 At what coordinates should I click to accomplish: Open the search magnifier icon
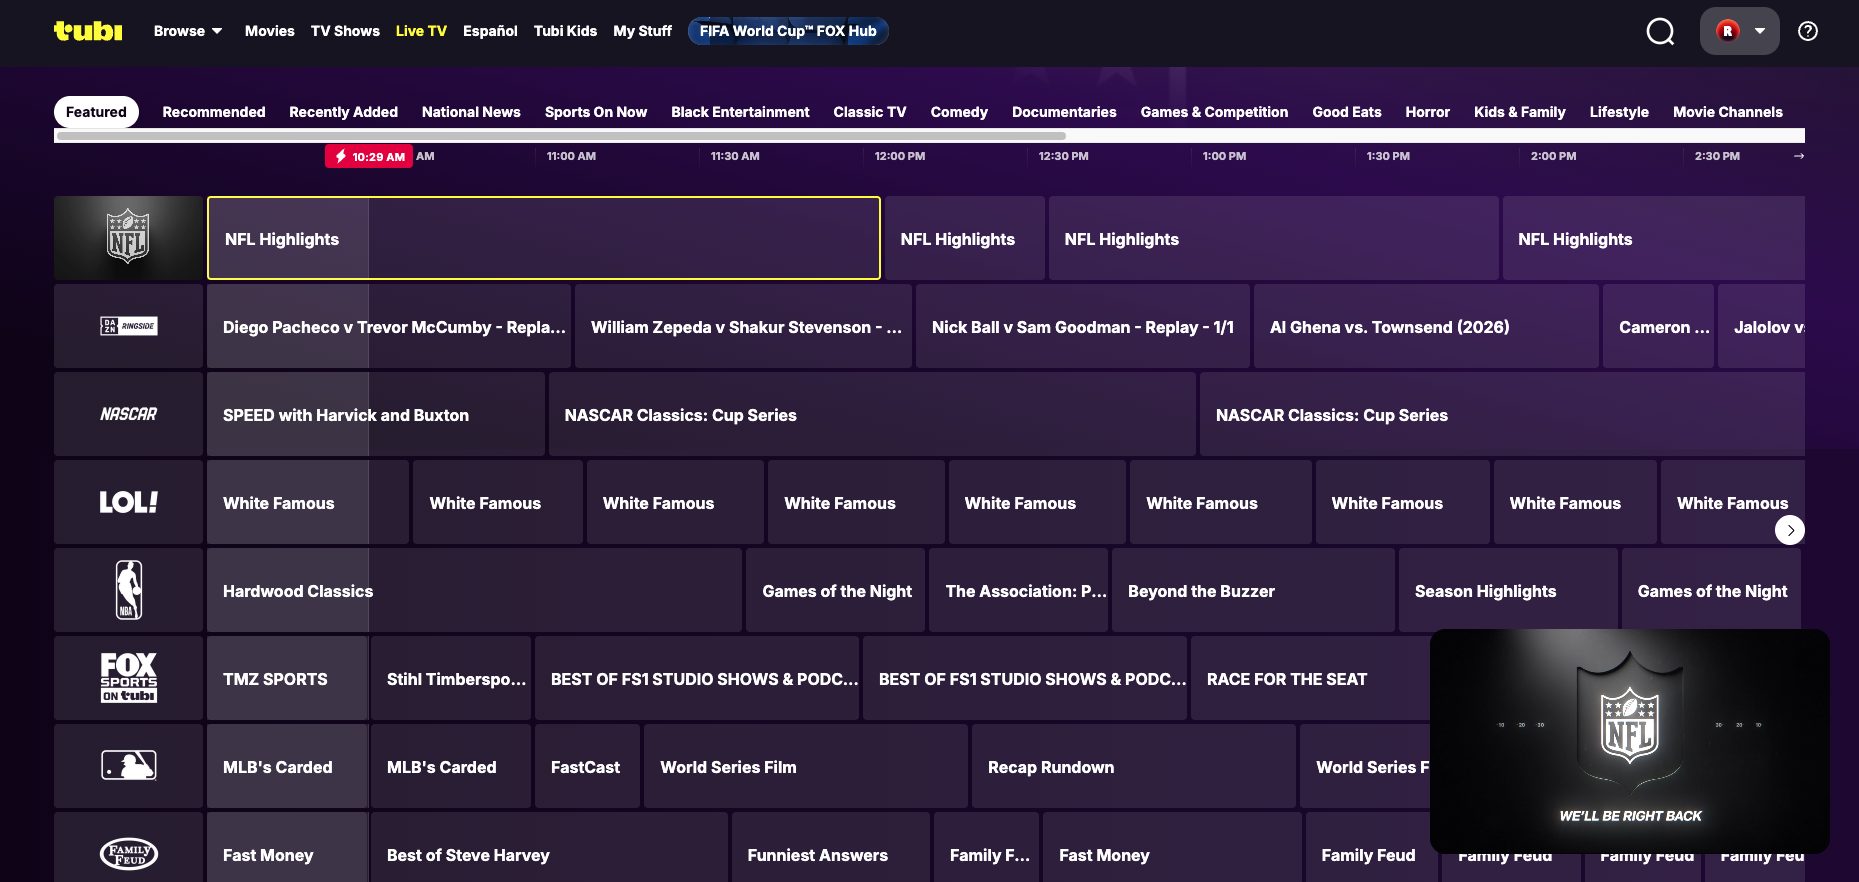[x=1660, y=31]
